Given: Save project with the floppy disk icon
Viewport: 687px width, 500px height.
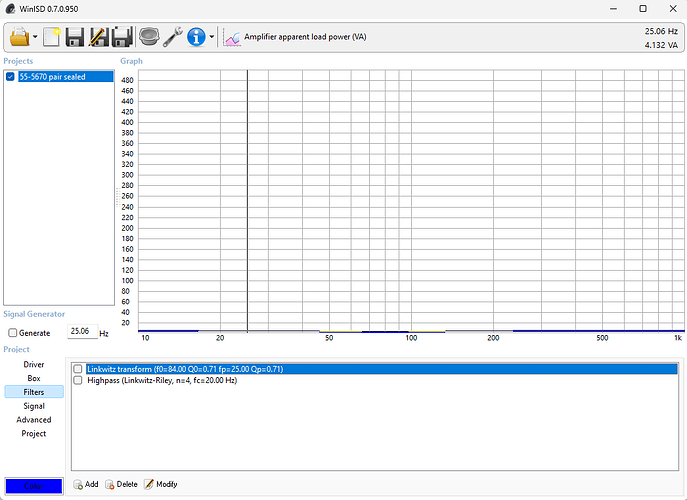Looking at the screenshot, I should tap(75, 37).
